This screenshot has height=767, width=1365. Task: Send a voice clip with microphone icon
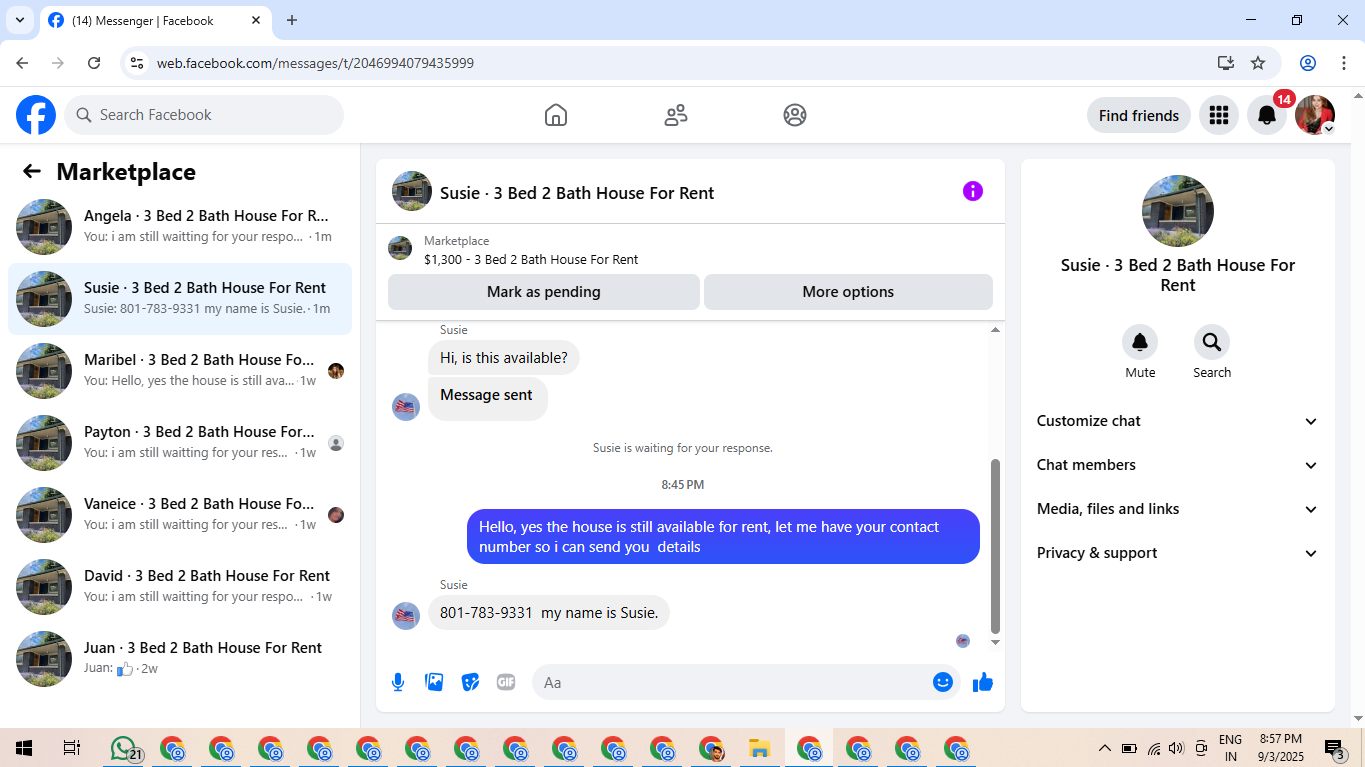(x=398, y=682)
